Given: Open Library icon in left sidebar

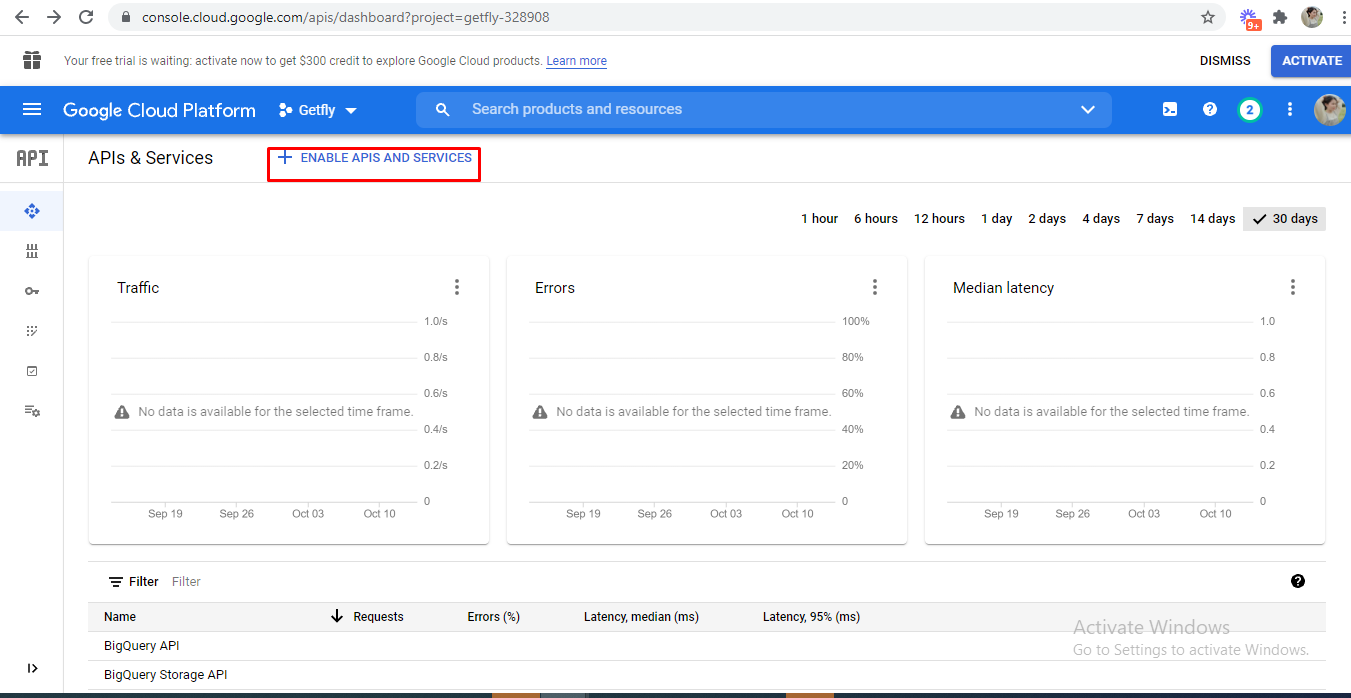Looking at the screenshot, I should 32,251.
